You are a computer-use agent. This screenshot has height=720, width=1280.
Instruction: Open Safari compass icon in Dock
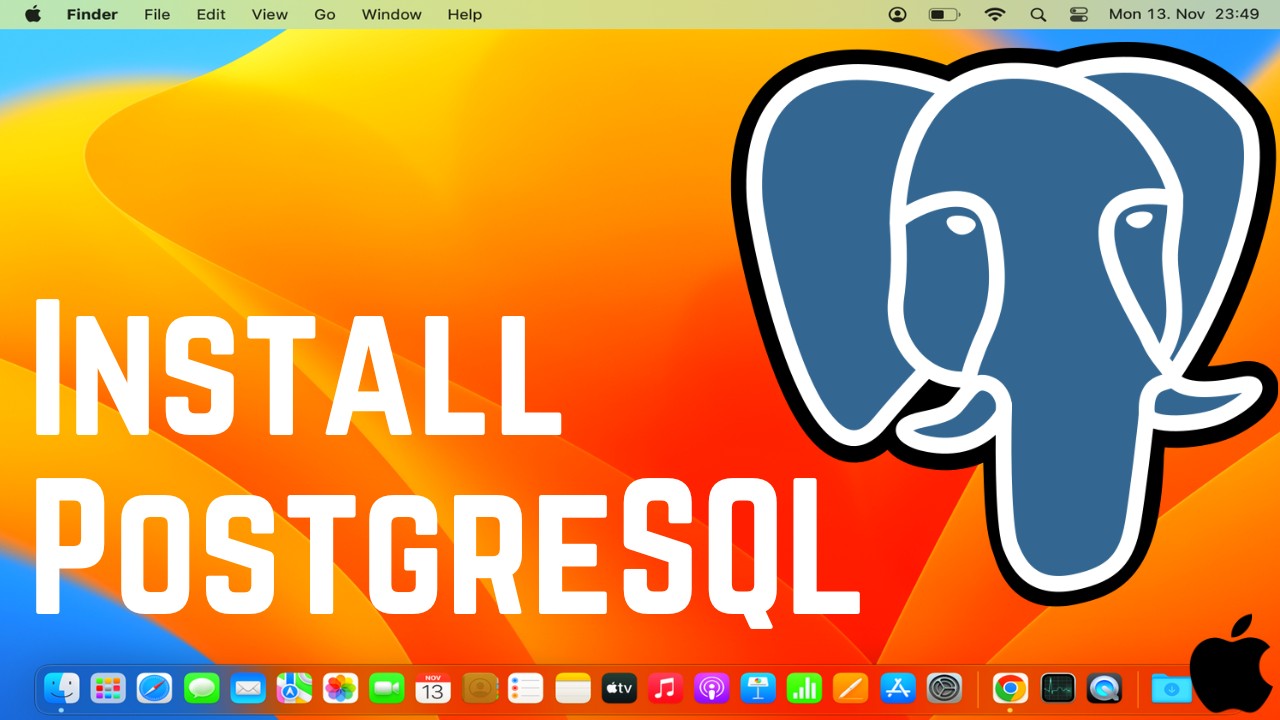[154, 688]
